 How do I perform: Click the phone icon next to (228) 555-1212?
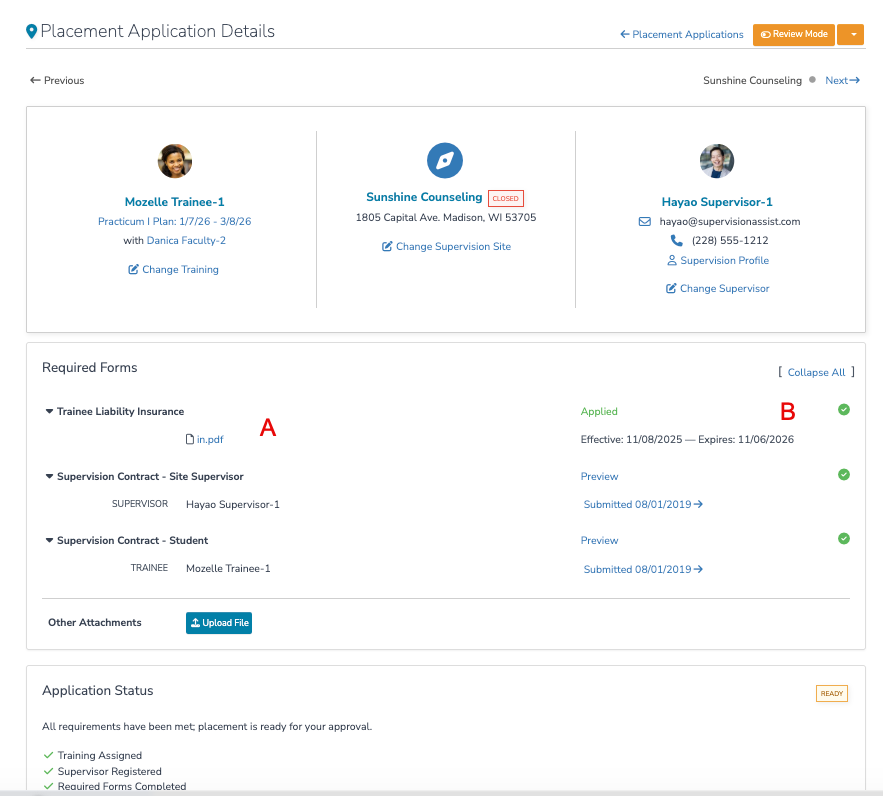click(x=676, y=240)
